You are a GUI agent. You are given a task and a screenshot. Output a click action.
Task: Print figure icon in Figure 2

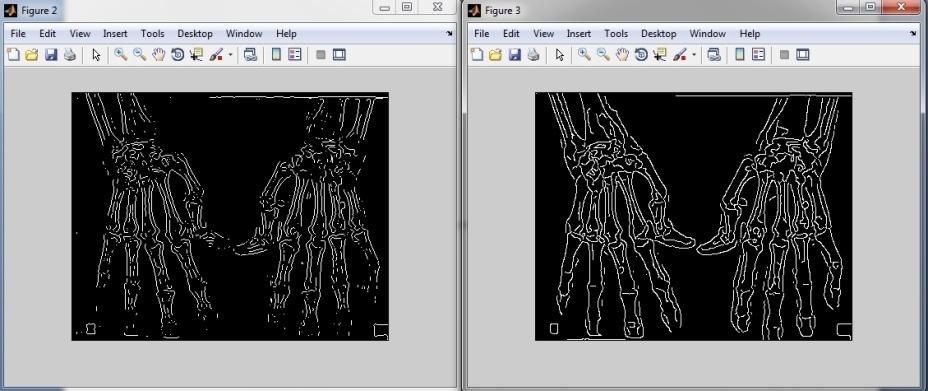pos(70,55)
